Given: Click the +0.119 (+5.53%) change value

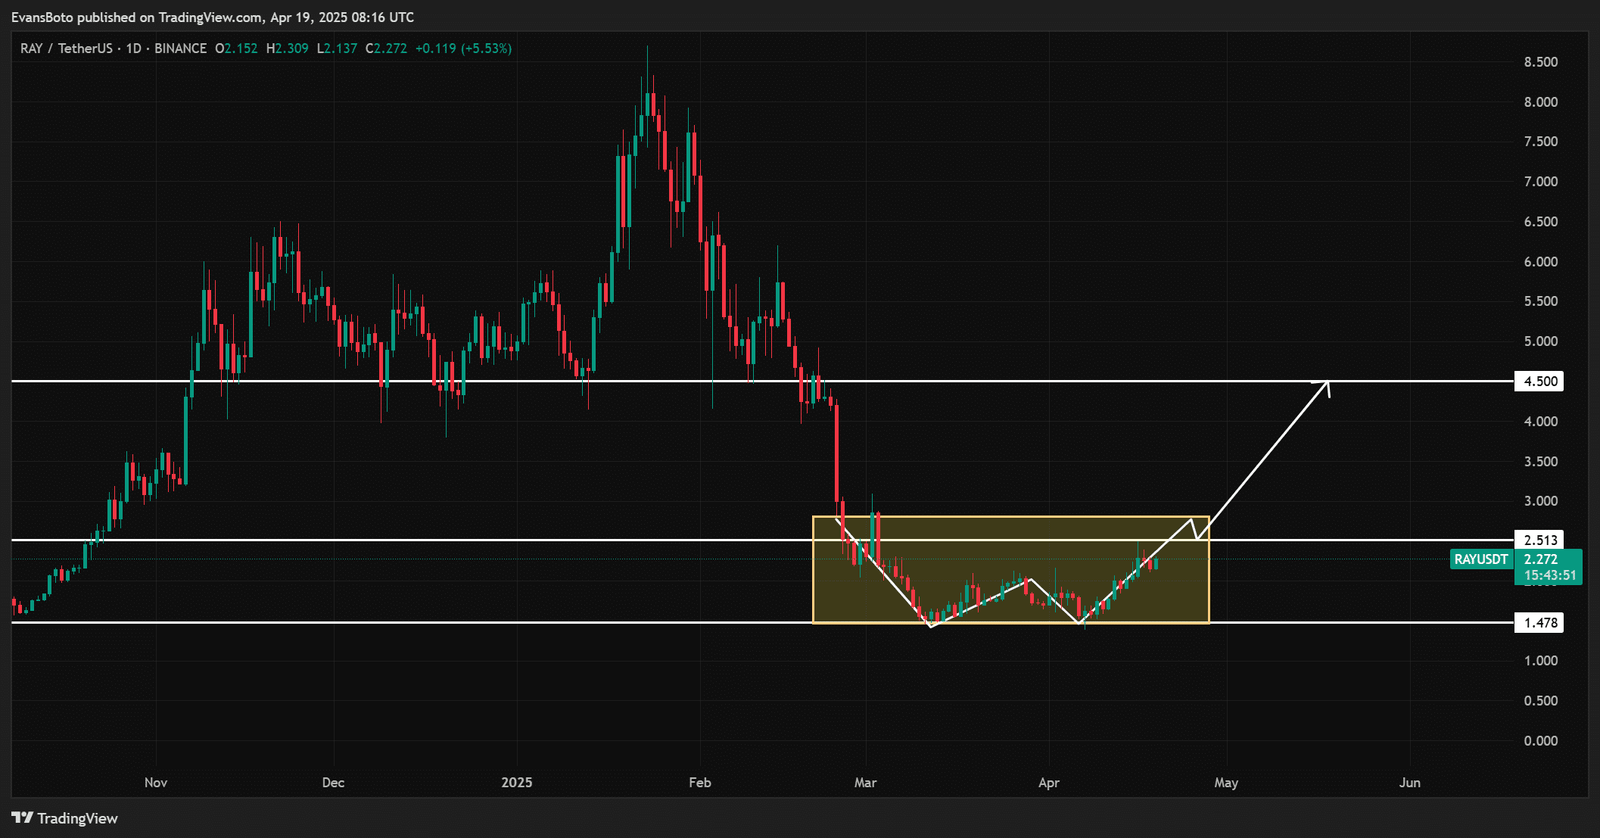Looking at the screenshot, I should 463,48.
